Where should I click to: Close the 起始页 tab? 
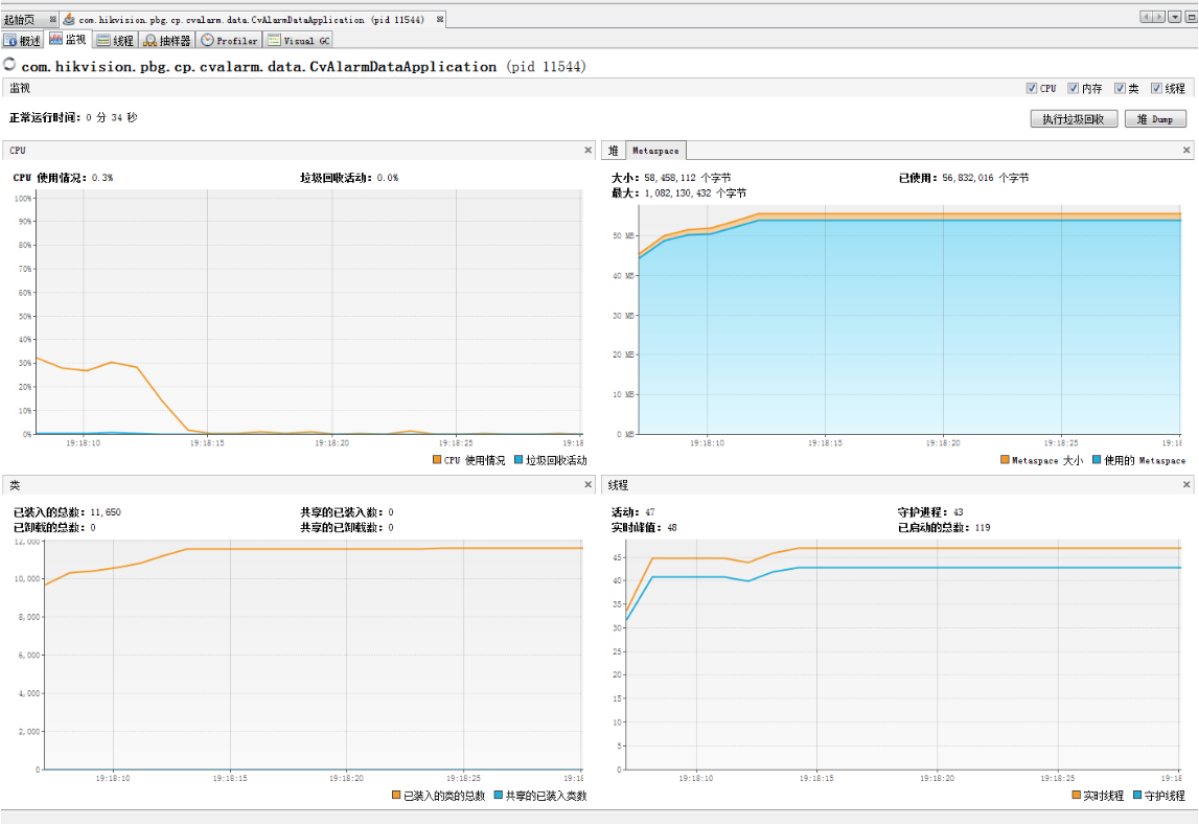pyautogui.click(x=53, y=19)
